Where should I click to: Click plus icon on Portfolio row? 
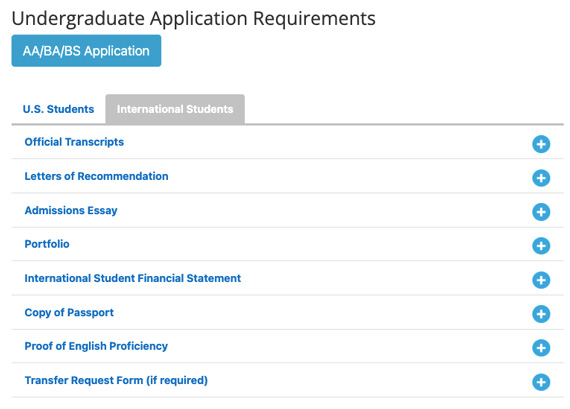541,246
